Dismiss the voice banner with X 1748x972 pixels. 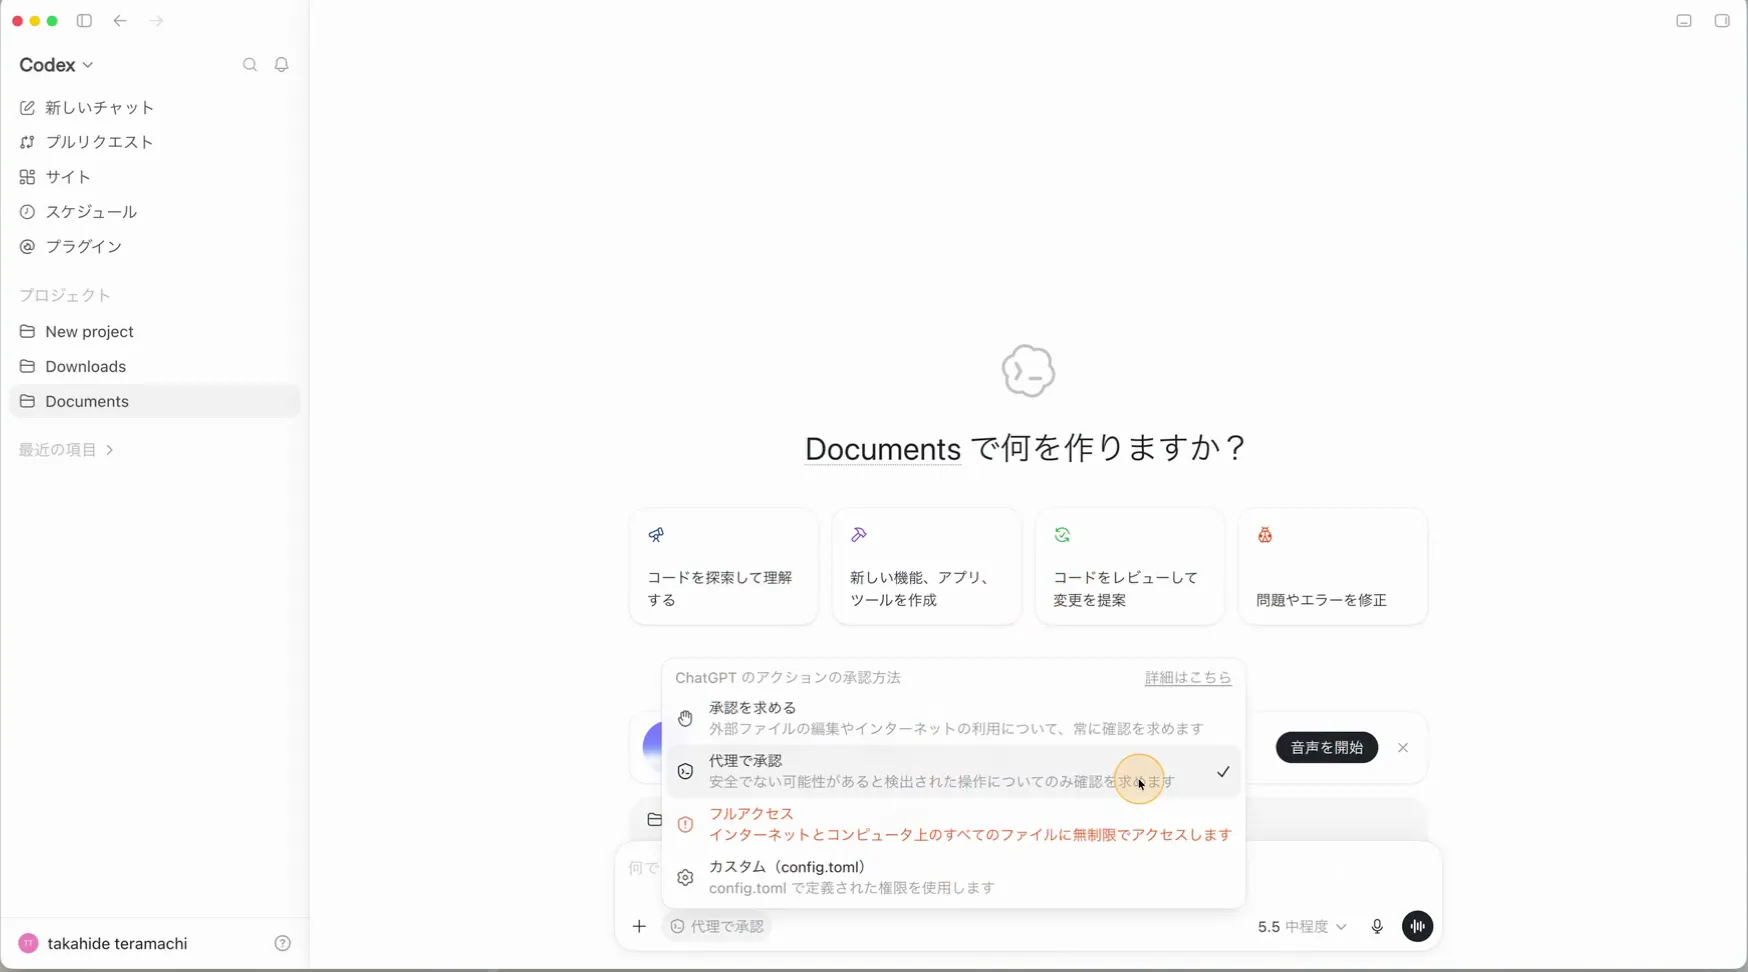click(1403, 748)
